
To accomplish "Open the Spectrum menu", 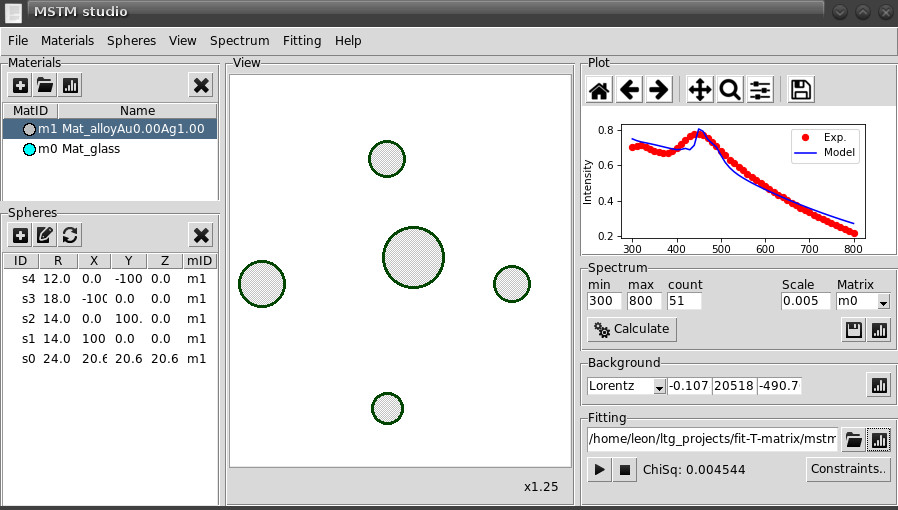I will coord(239,41).
